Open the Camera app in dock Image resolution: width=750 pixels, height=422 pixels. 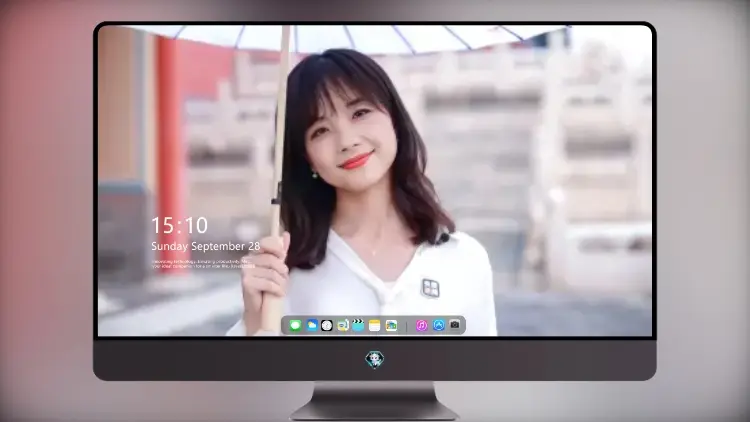click(x=455, y=324)
